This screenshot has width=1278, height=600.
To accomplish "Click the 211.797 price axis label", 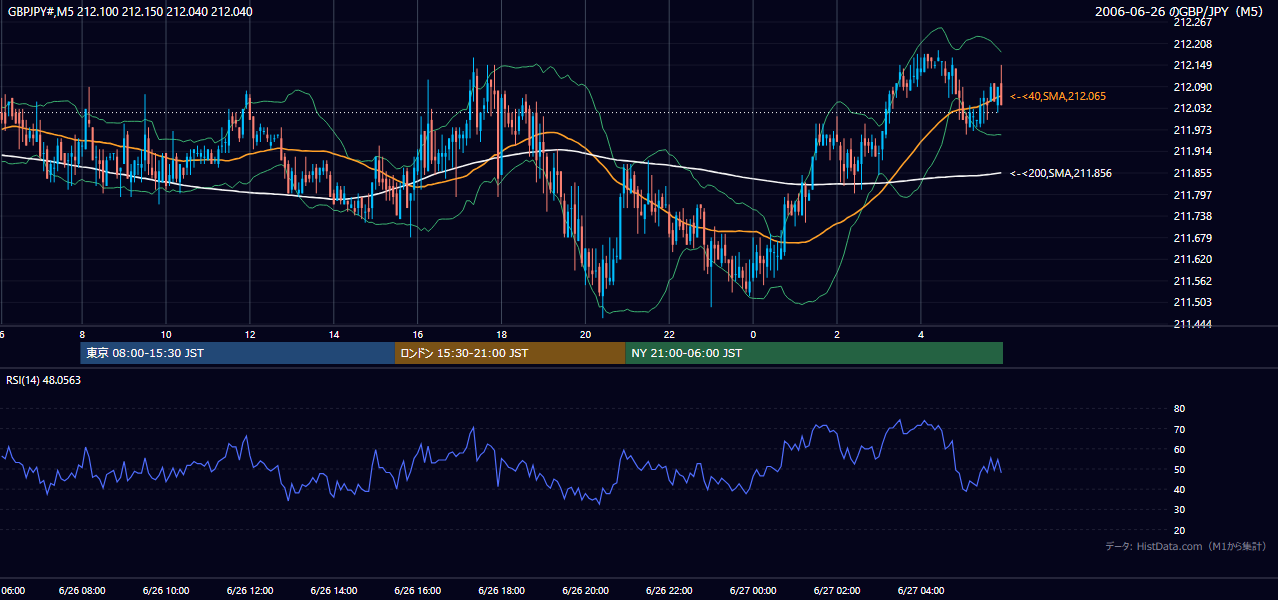I will coord(1191,194).
